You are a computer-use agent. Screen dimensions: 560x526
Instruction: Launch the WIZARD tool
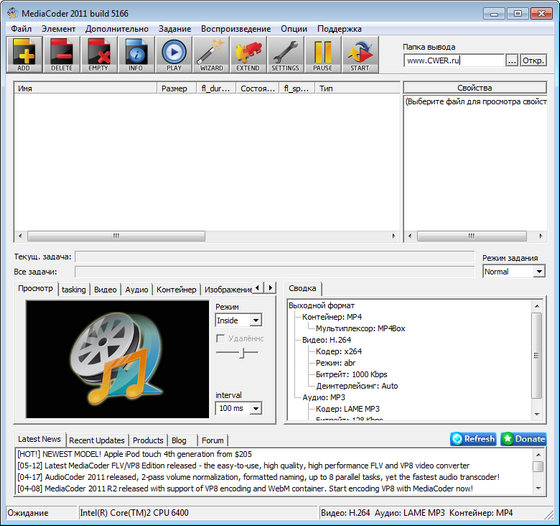pos(211,55)
